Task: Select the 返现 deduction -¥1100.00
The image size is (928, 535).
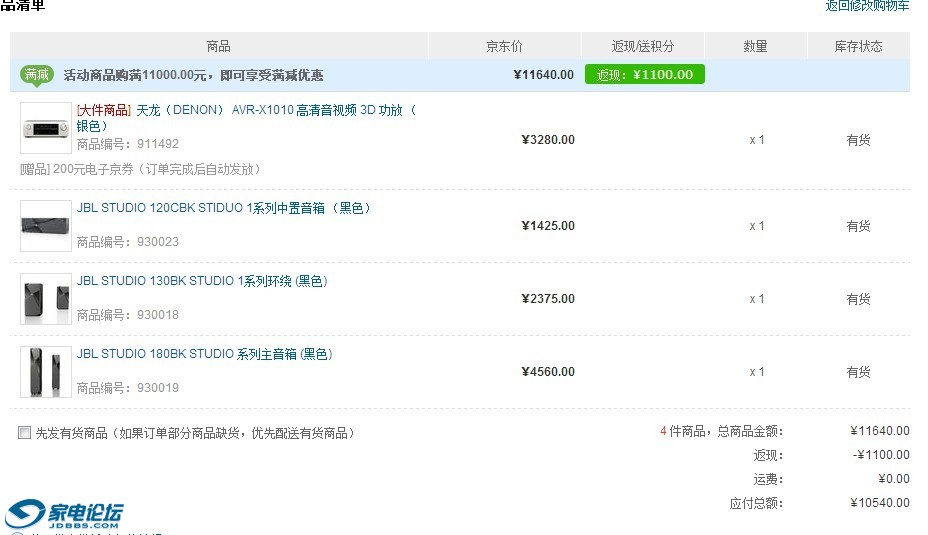Action: click(x=881, y=455)
